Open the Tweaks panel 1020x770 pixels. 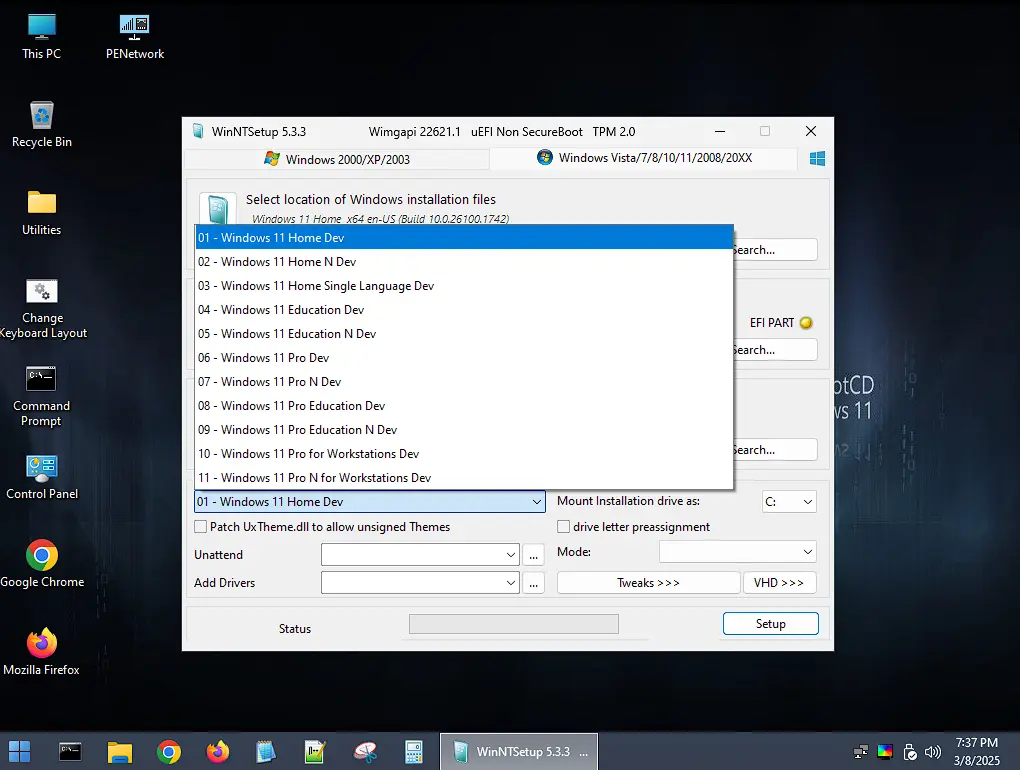648,582
